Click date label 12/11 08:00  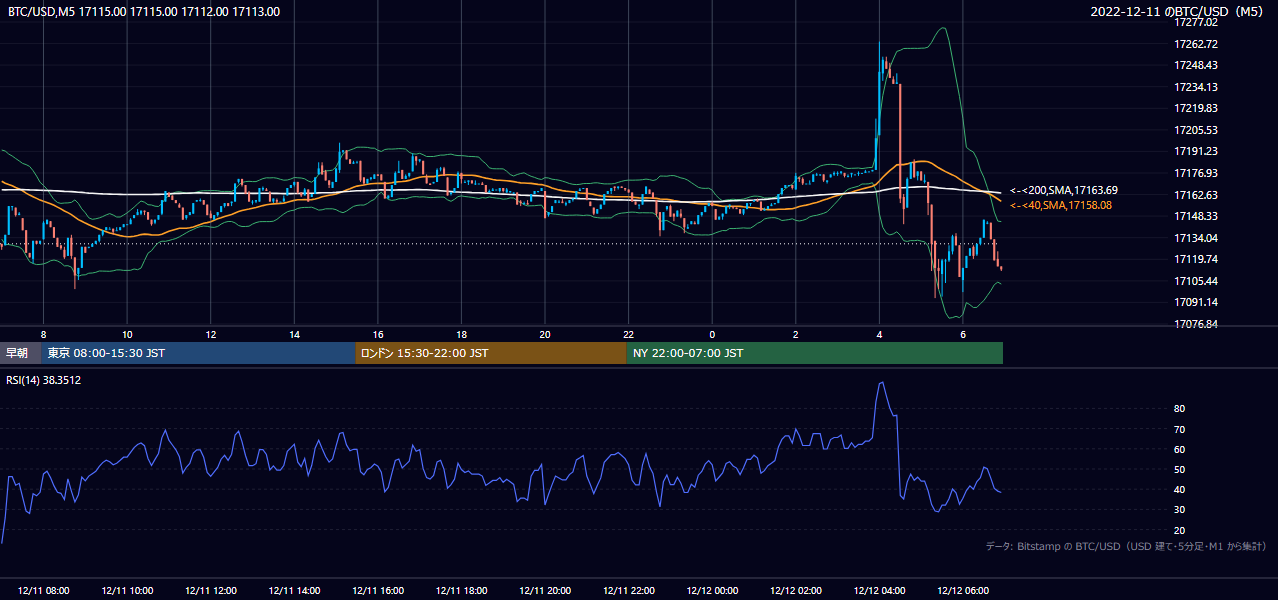pyautogui.click(x=43, y=590)
